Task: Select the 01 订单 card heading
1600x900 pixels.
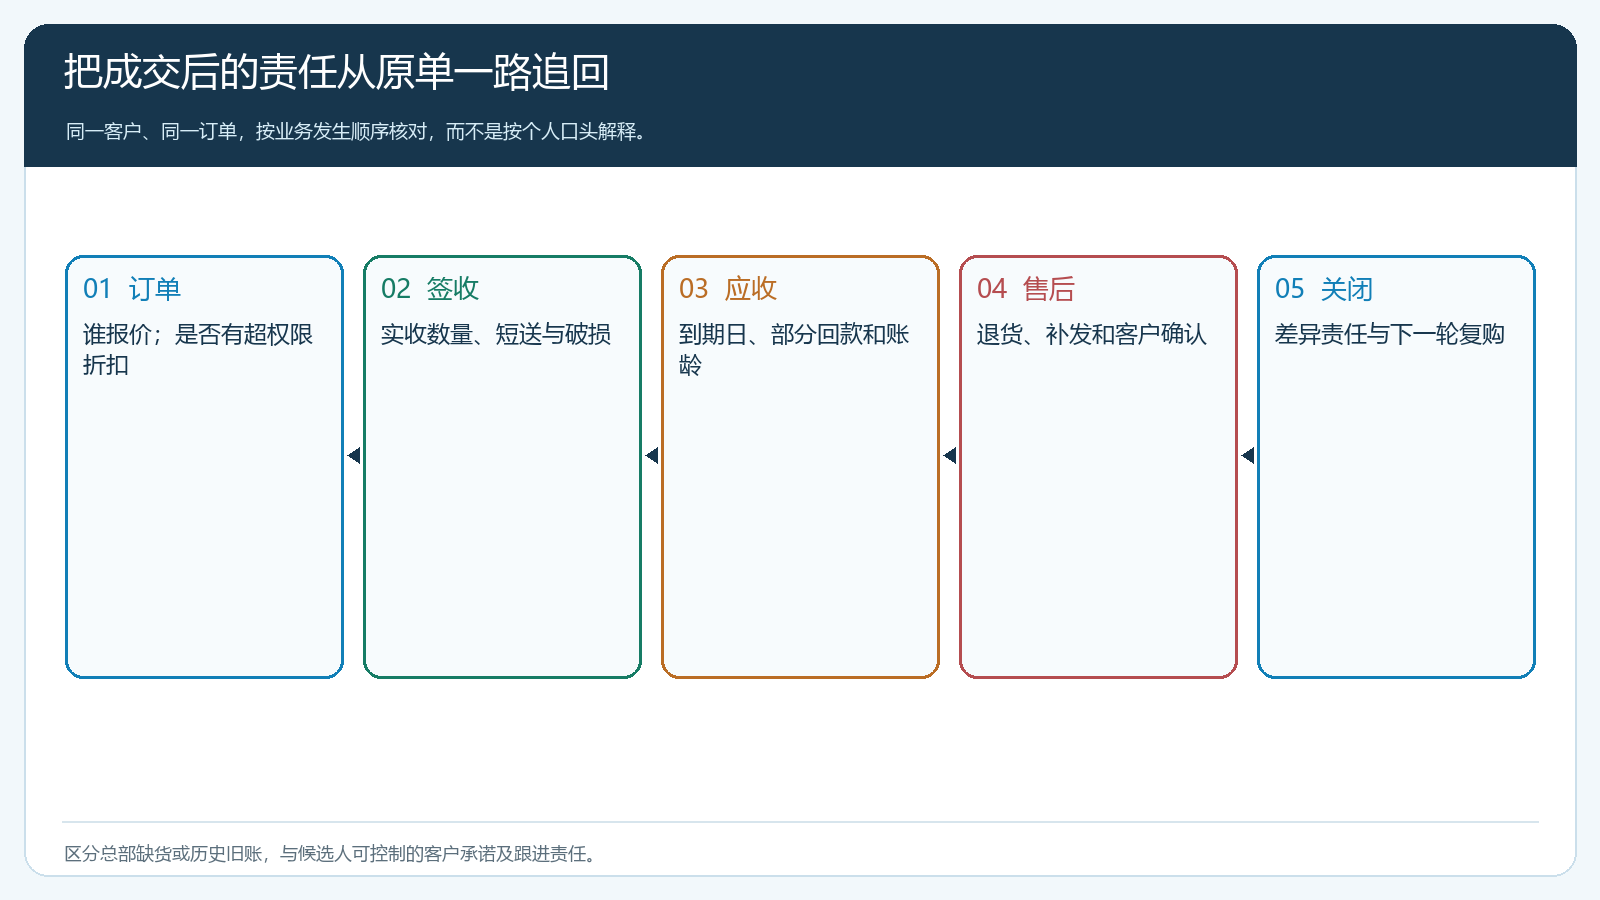Action: 132,289
